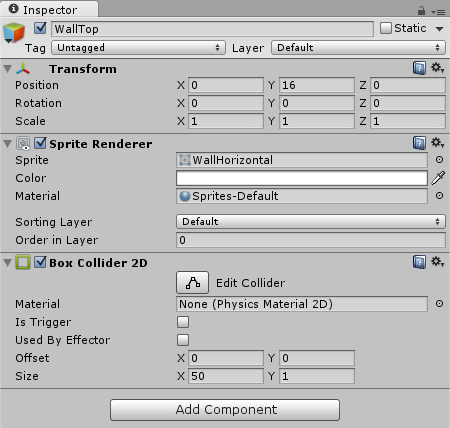450x428 pixels.
Task: Open the Inspector panel options menu
Action: pyautogui.click(x=438, y=12)
